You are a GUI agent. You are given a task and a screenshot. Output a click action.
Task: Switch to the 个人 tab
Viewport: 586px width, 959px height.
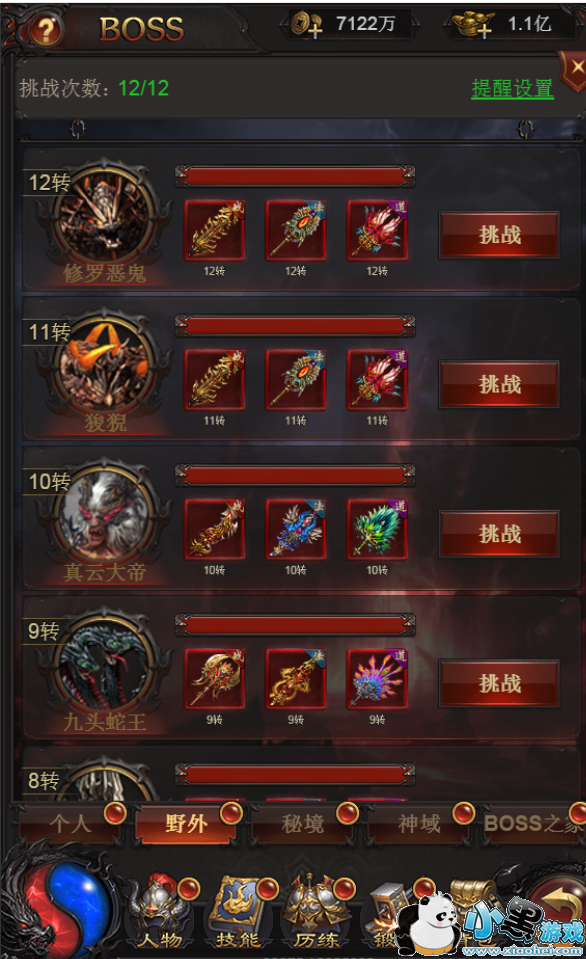tap(70, 824)
